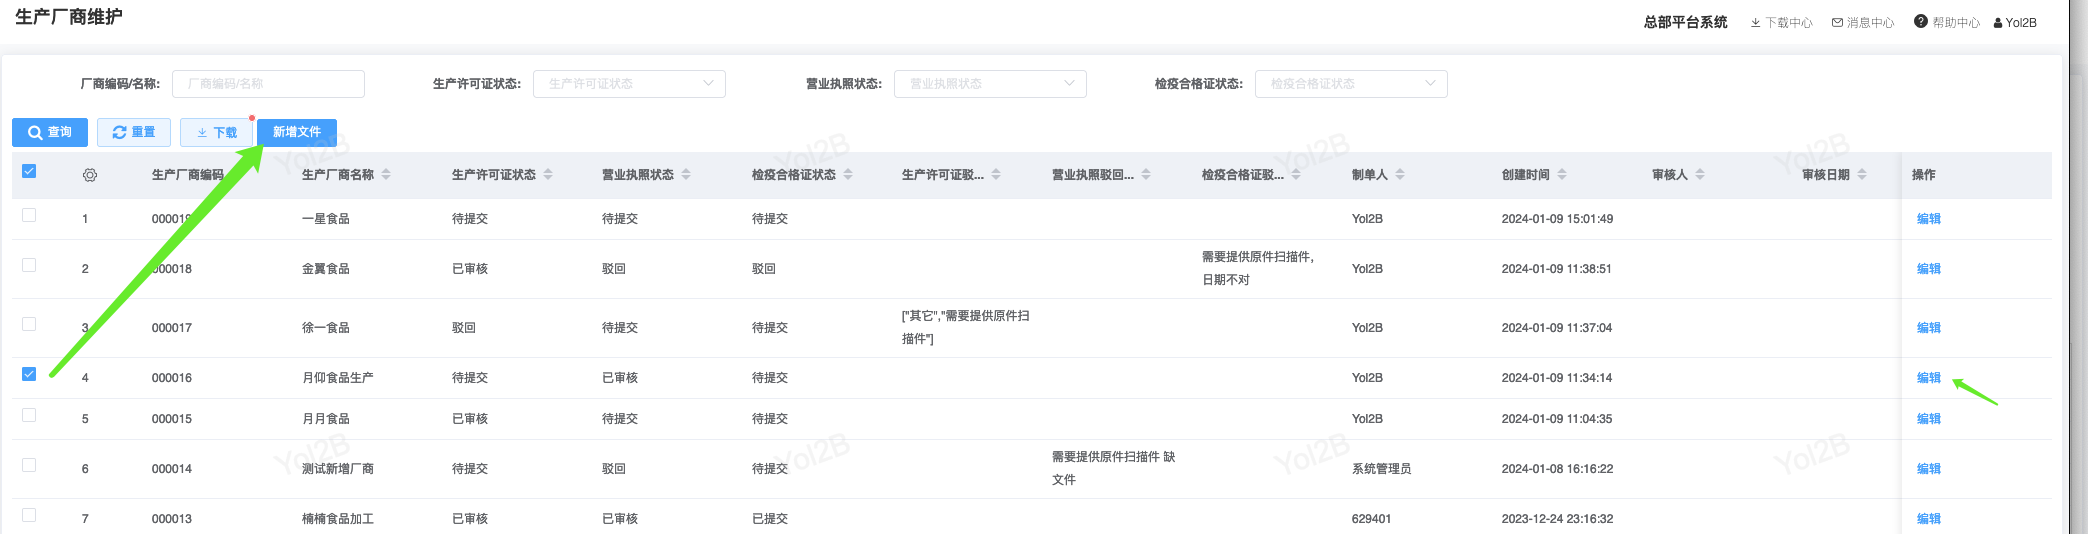Screen dimensions: 2088x534
Task: Click 金翼食品 name cell
Action: [326, 269]
